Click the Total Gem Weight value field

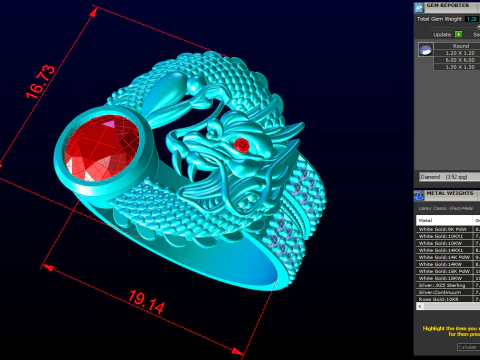[x=472, y=19]
